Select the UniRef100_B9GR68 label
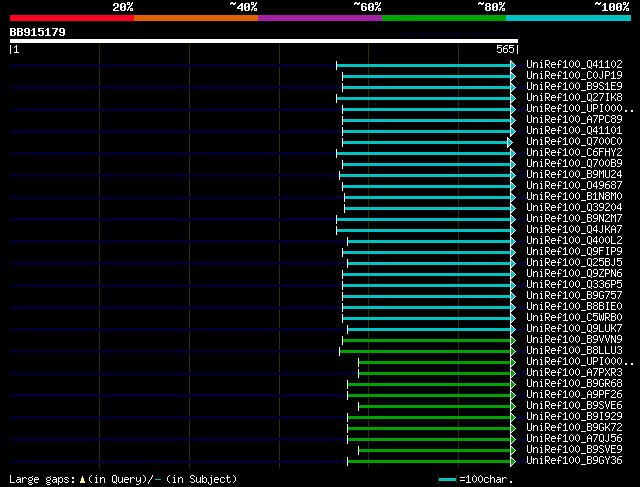The image size is (640, 487). (574, 384)
